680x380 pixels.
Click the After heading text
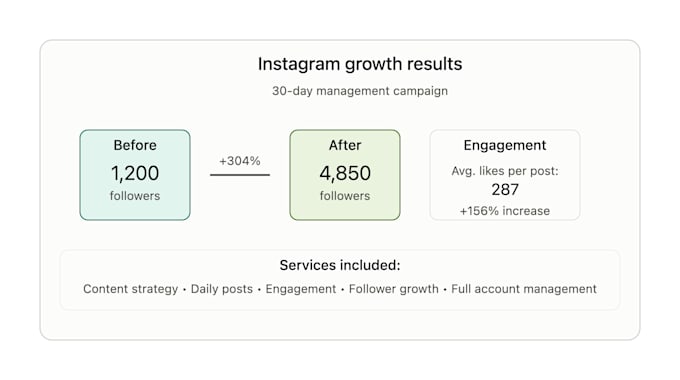point(345,145)
